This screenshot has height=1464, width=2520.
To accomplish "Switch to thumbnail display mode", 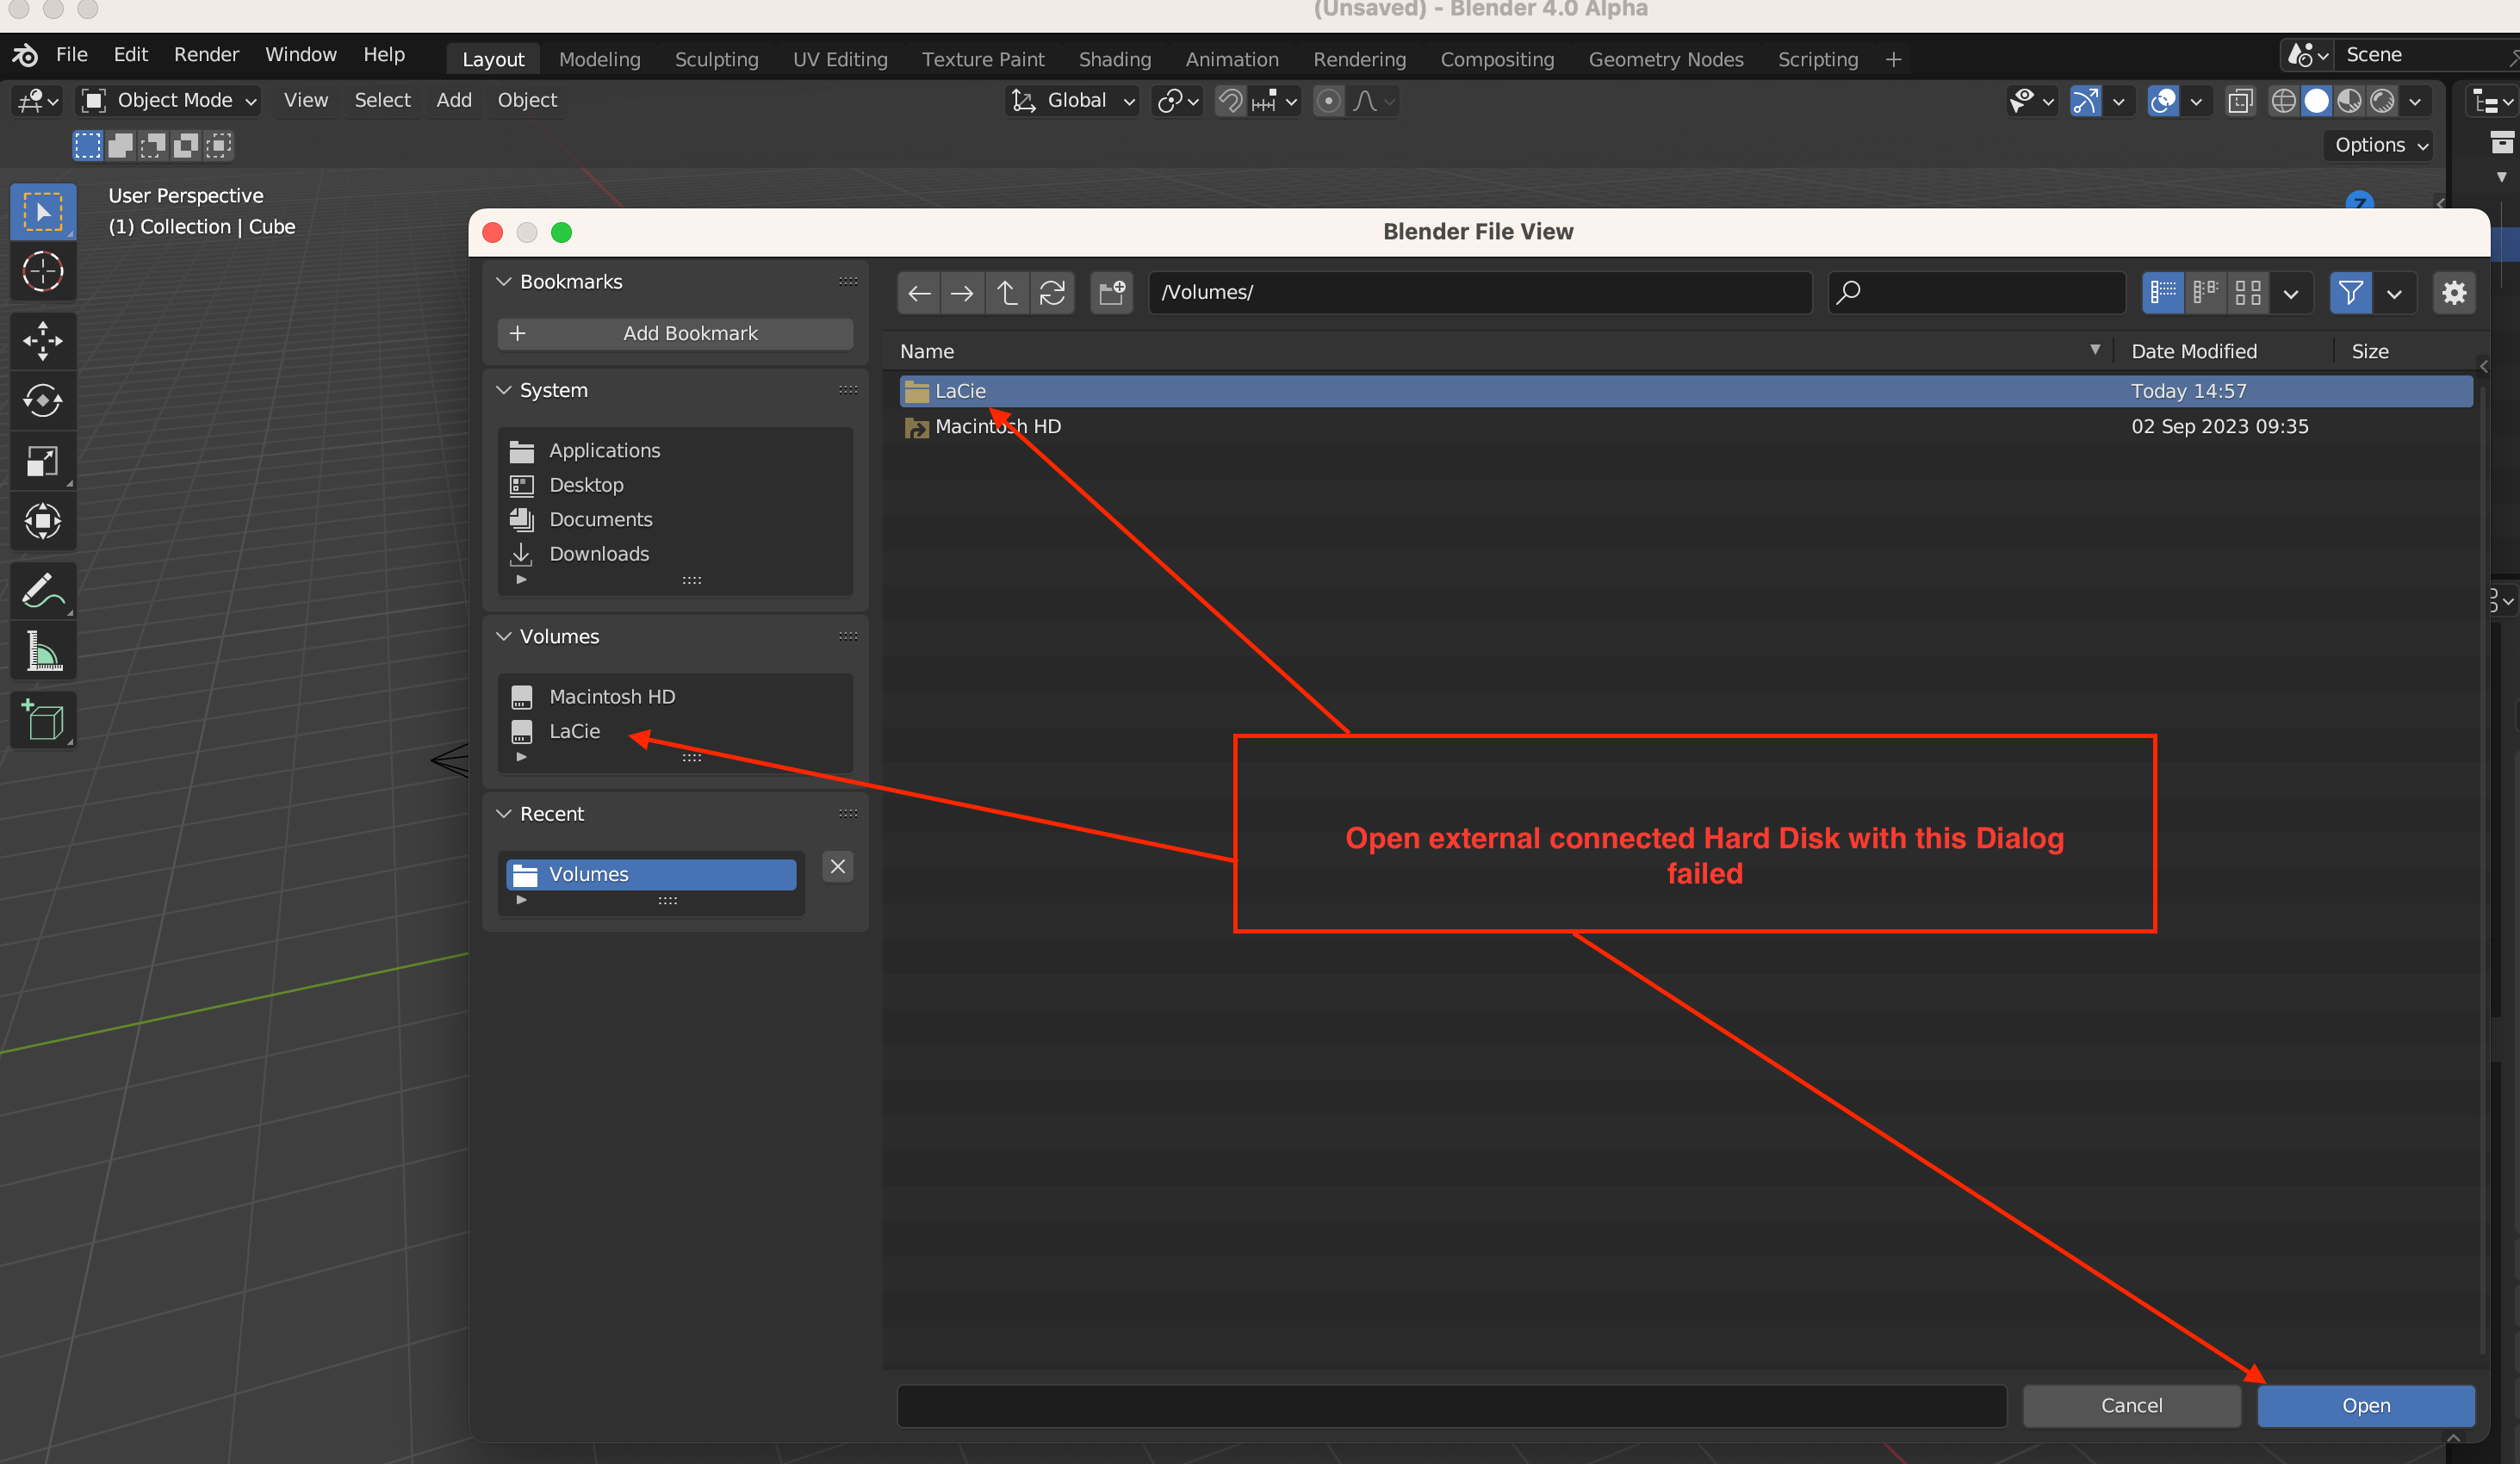I will click(x=2248, y=293).
